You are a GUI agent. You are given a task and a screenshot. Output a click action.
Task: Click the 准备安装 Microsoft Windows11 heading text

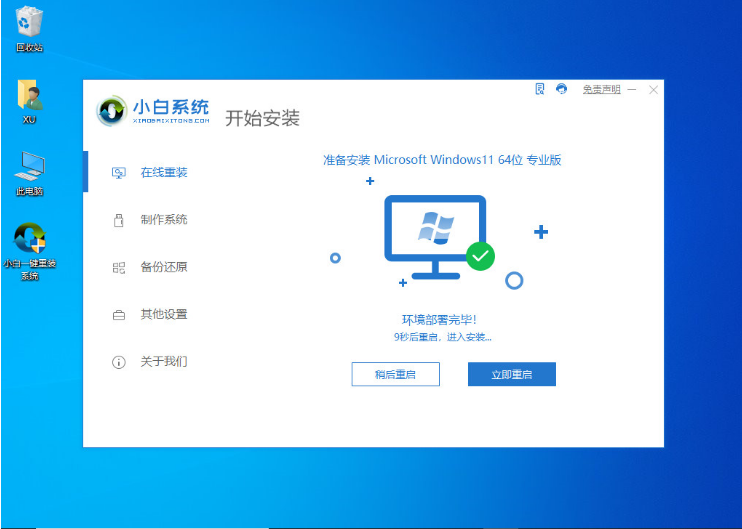pos(442,160)
